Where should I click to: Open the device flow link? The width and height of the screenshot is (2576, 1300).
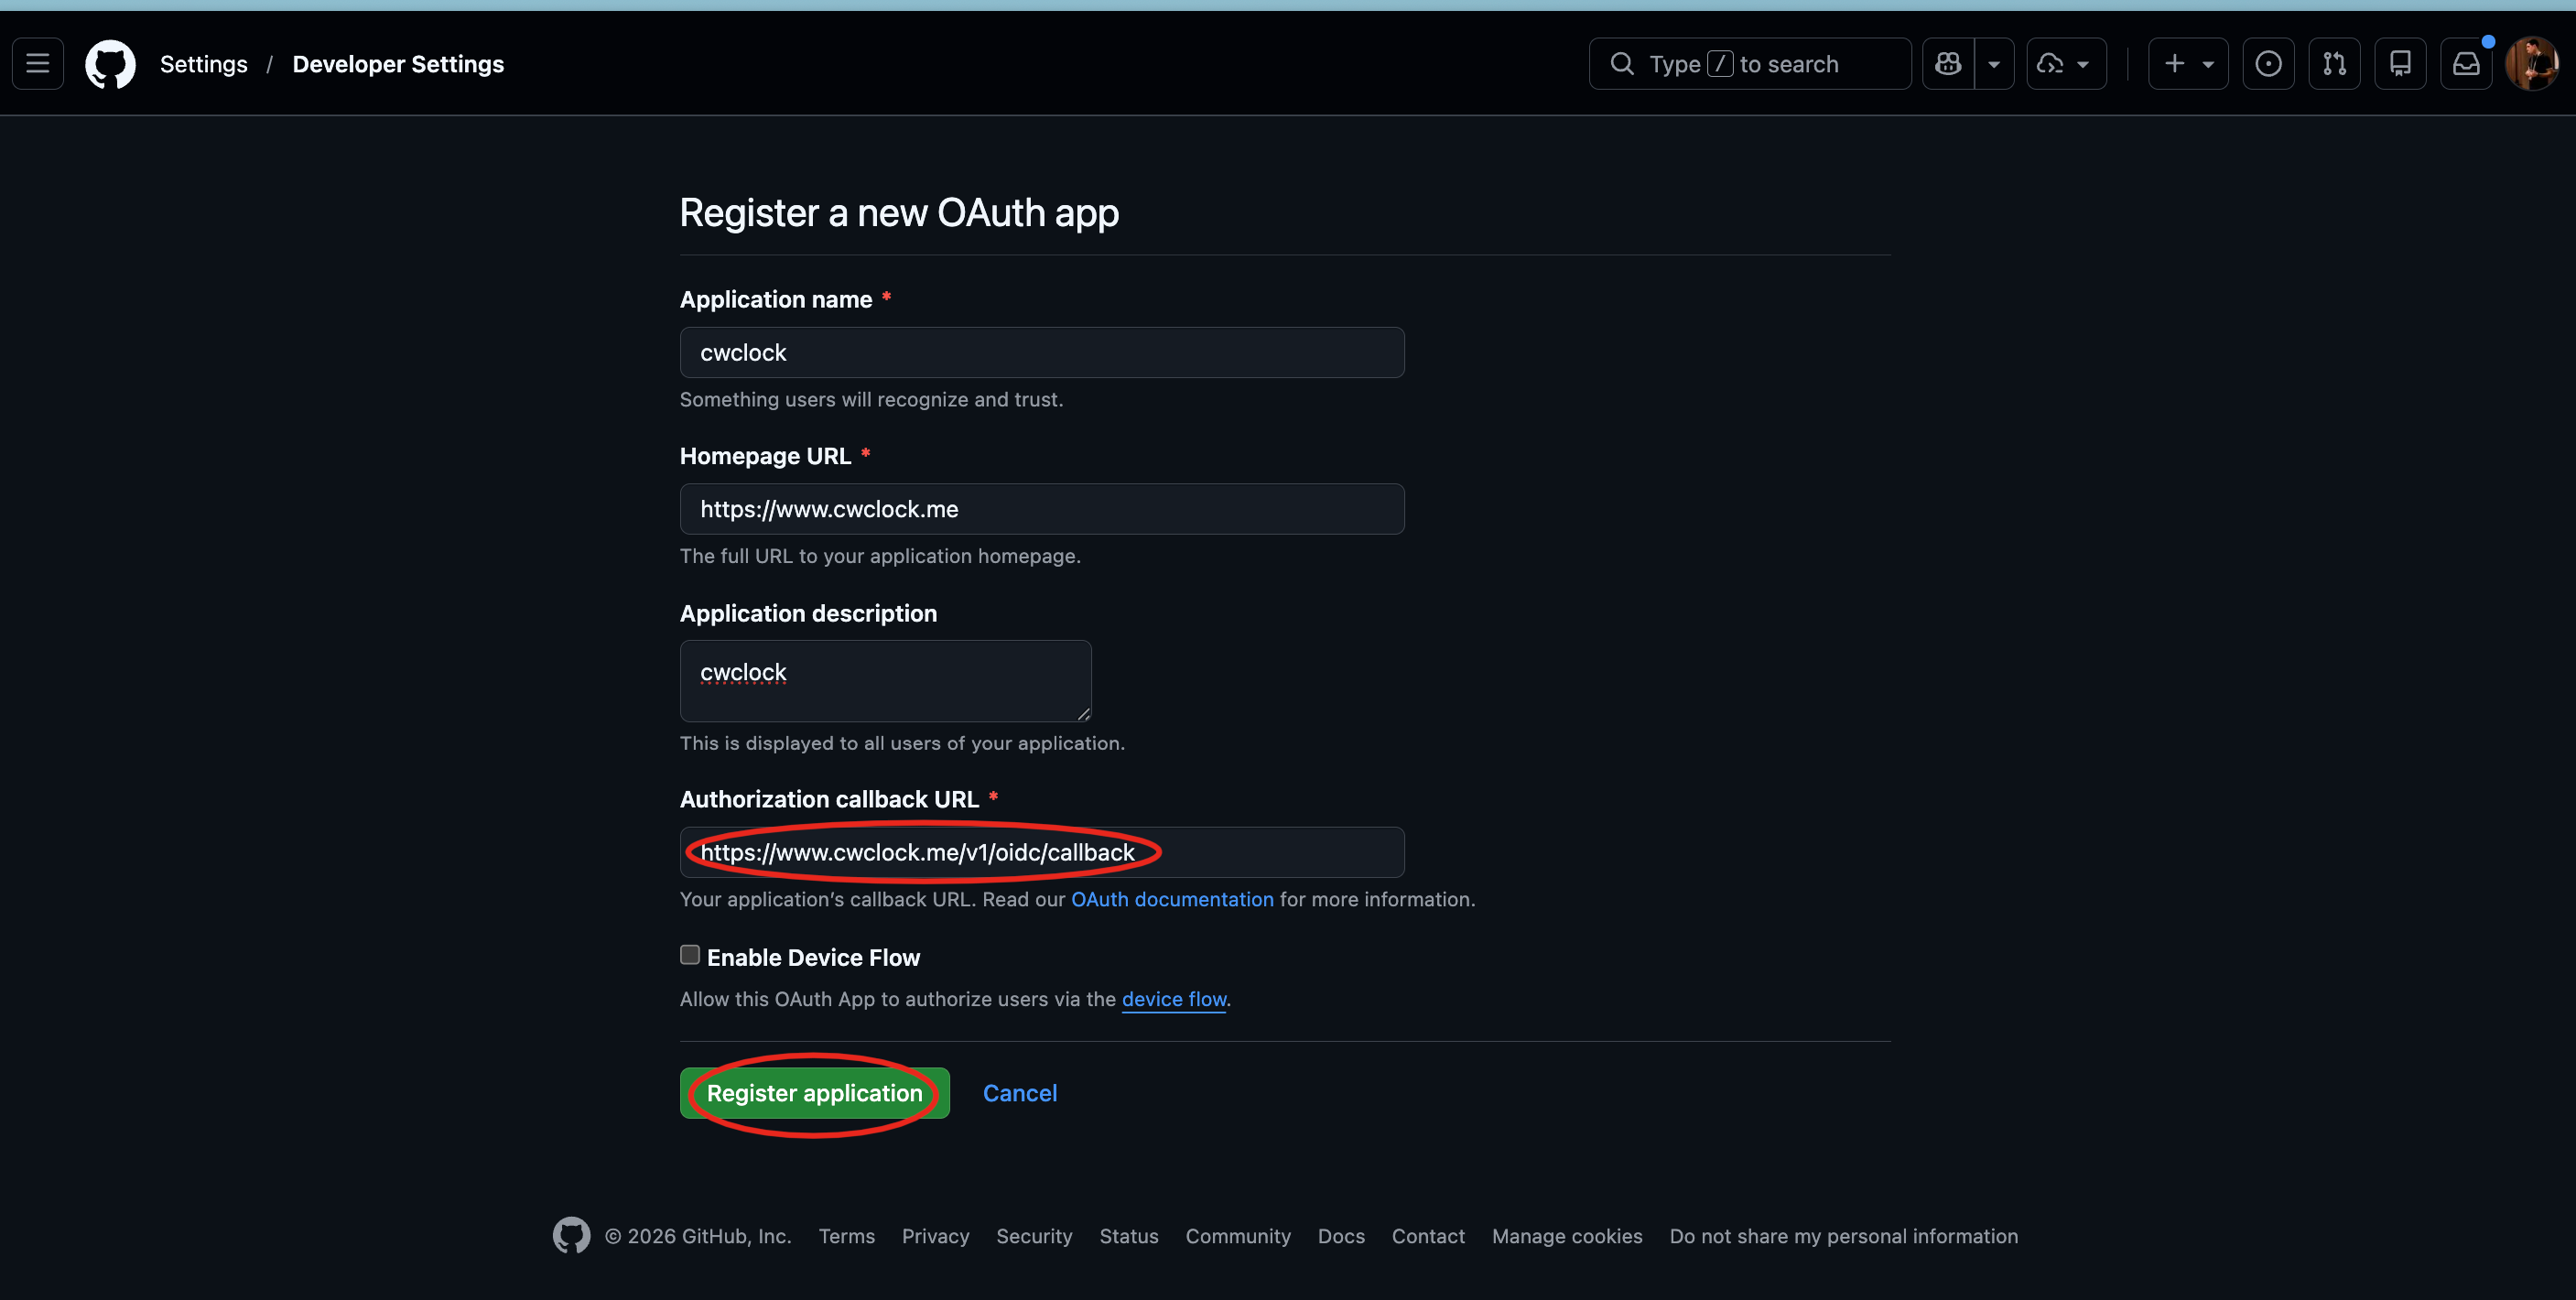click(1174, 999)
